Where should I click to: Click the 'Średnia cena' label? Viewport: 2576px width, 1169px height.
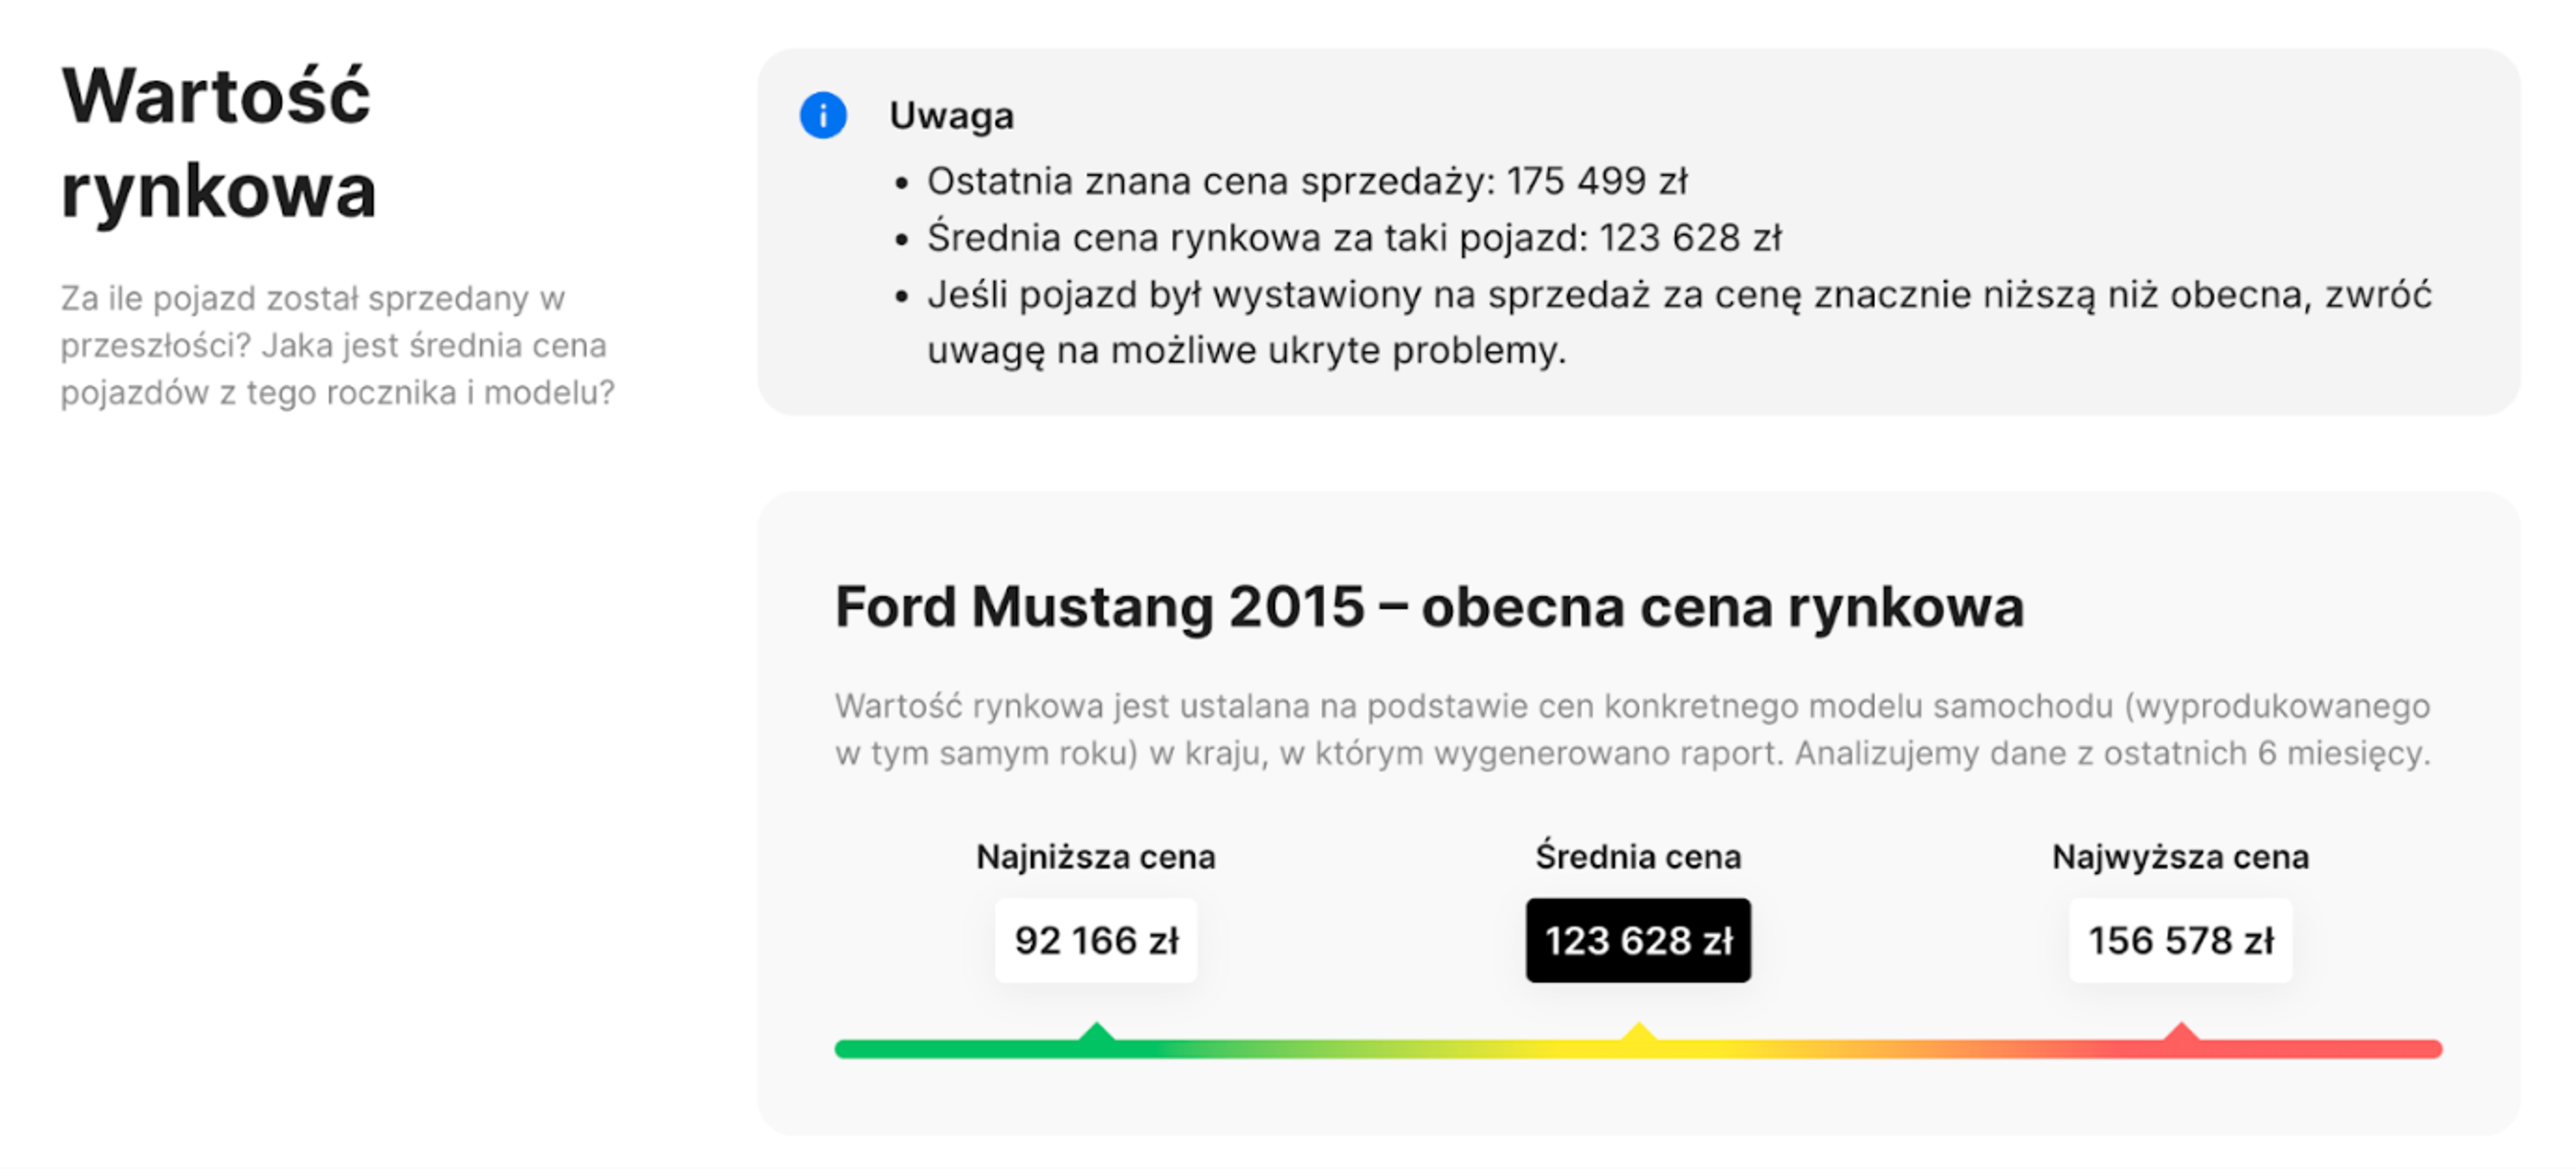pyautogui.click(x=1638, y=856)
